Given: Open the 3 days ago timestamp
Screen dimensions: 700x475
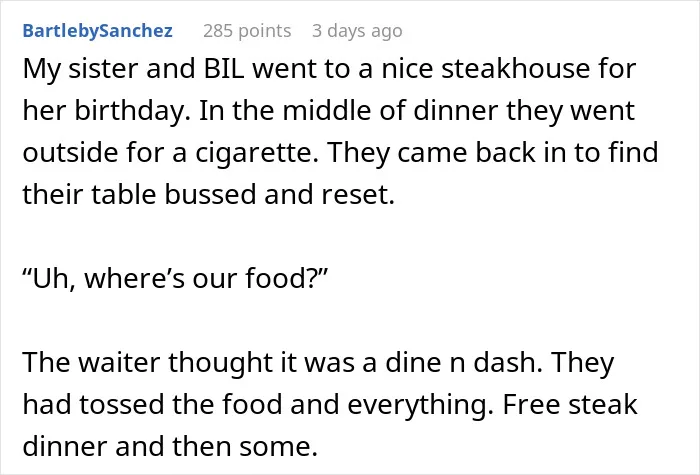Looking at the screenshot, I should [x=357, y=31].
